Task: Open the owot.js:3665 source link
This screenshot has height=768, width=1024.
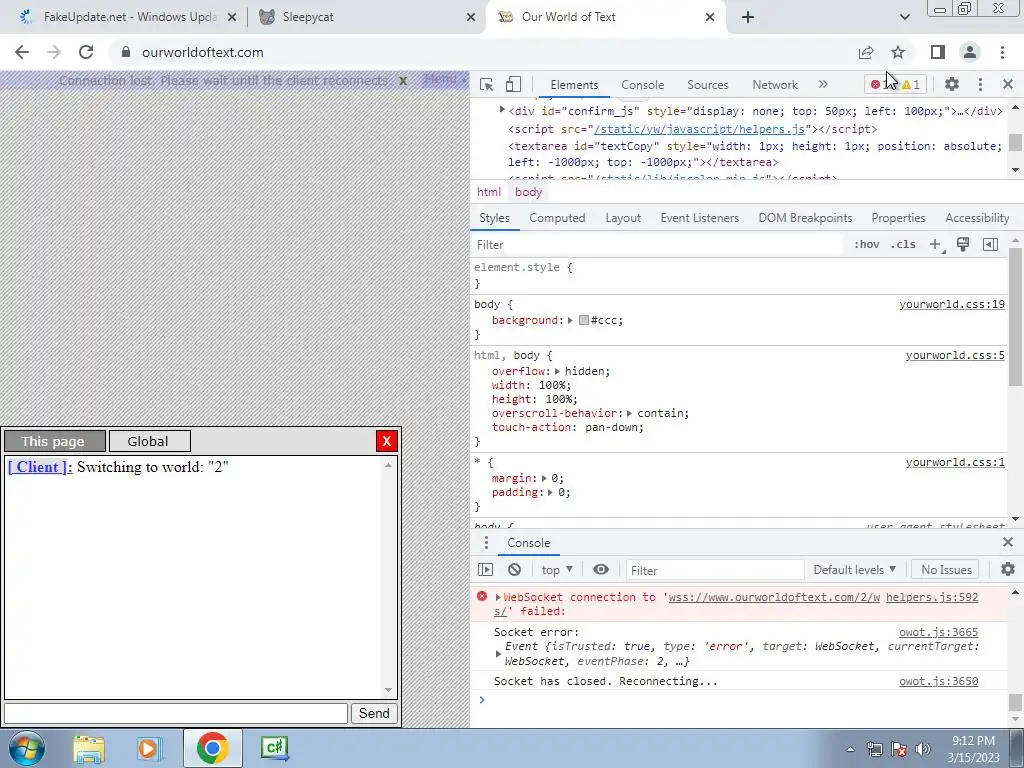Action: [938, 632]
